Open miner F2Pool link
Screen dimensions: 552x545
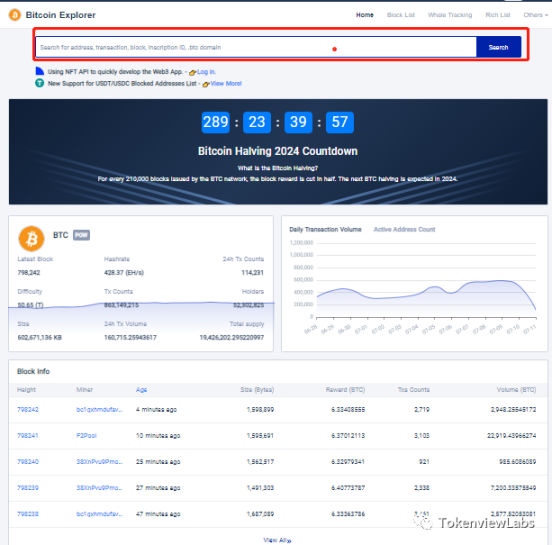click(x=86, y=436)
